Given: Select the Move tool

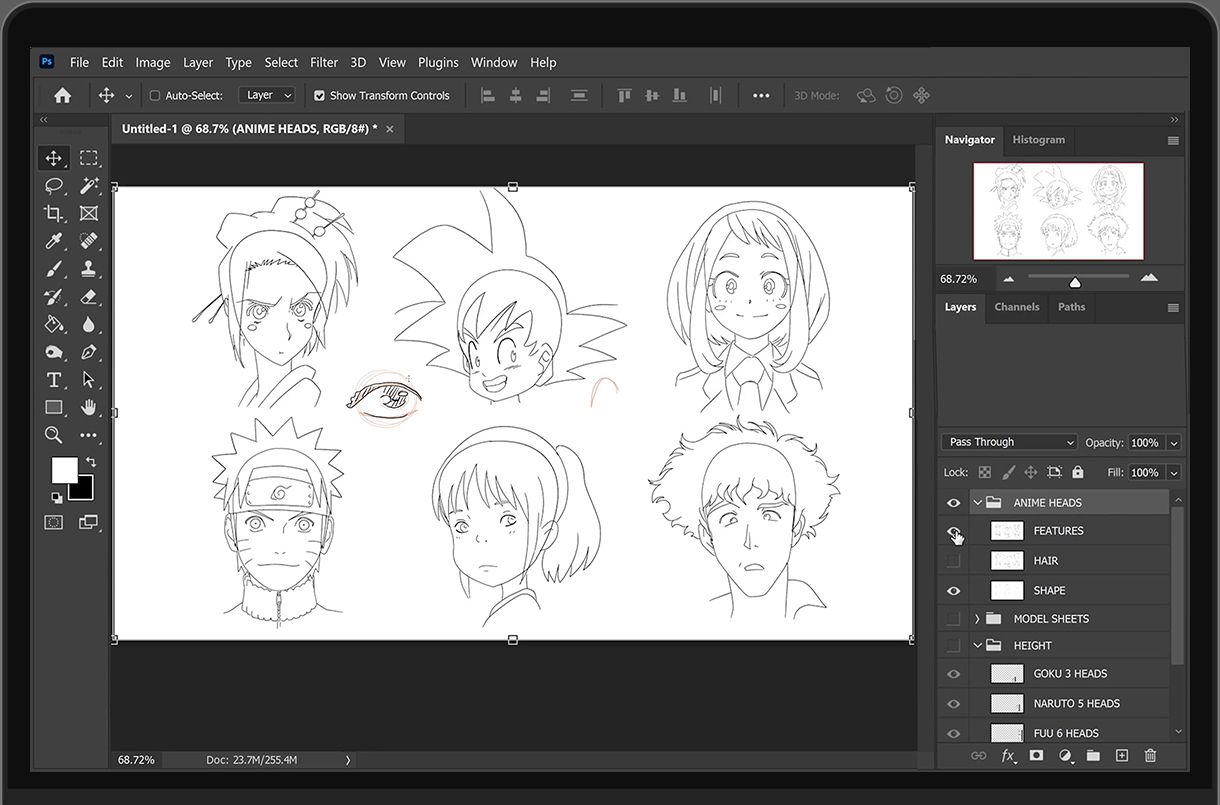Looking at the screenshot, I should pyautogui.click(x=54, y=158).
